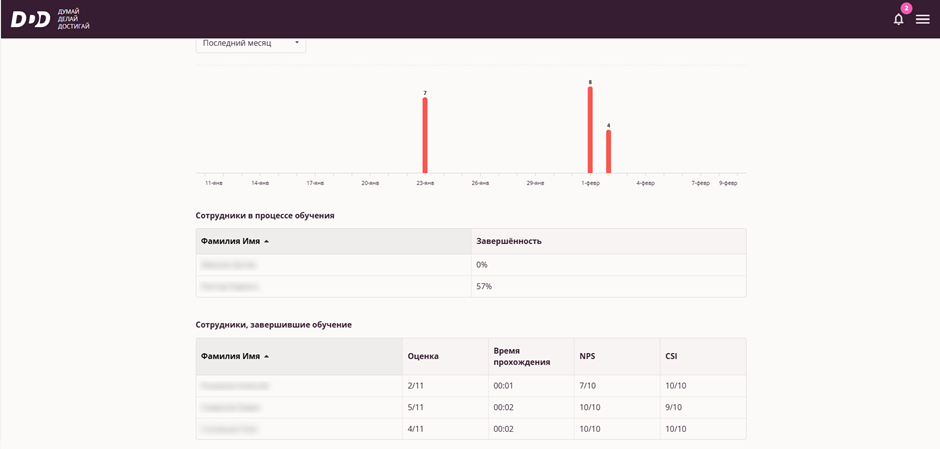The width and height of the screenshot is (940, 449).
Task: Click the "Время прохождения" column header
Action: click(521, 356)
